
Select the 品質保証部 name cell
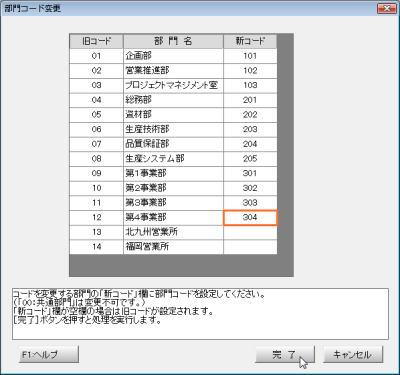pyautogui.click(x=173, y=144)
